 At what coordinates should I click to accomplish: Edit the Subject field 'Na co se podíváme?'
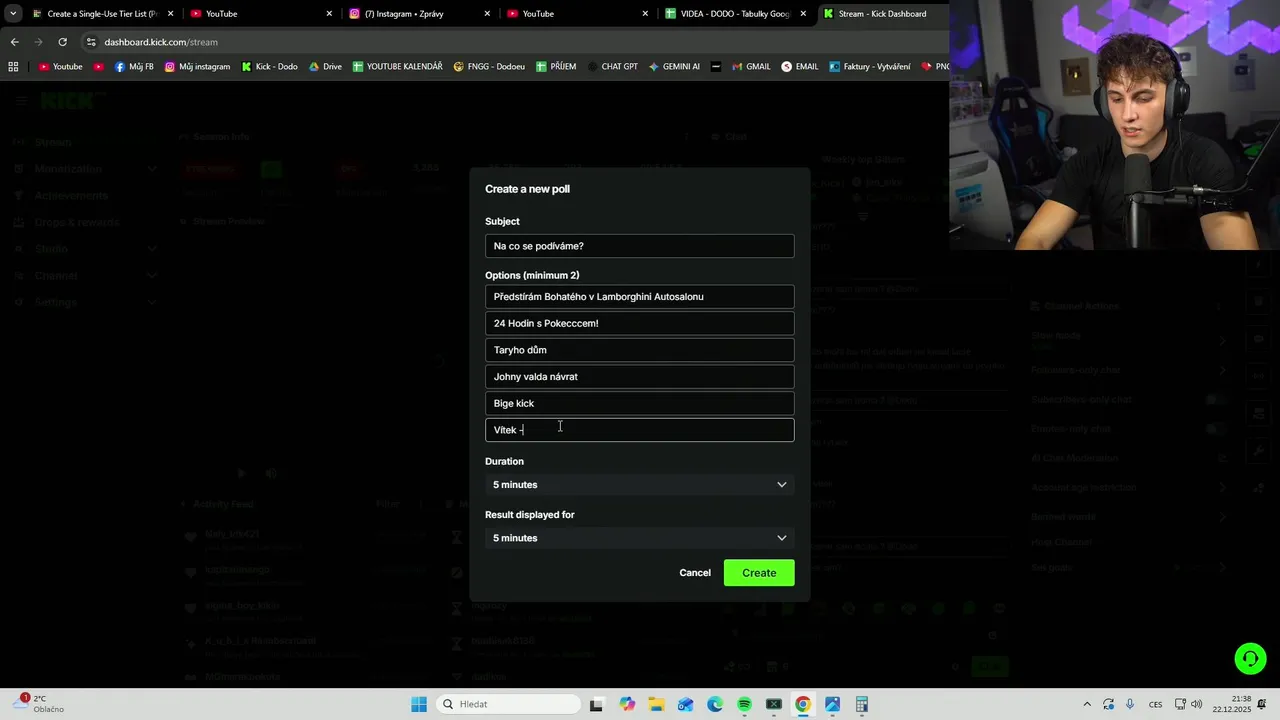click(640, 246)
